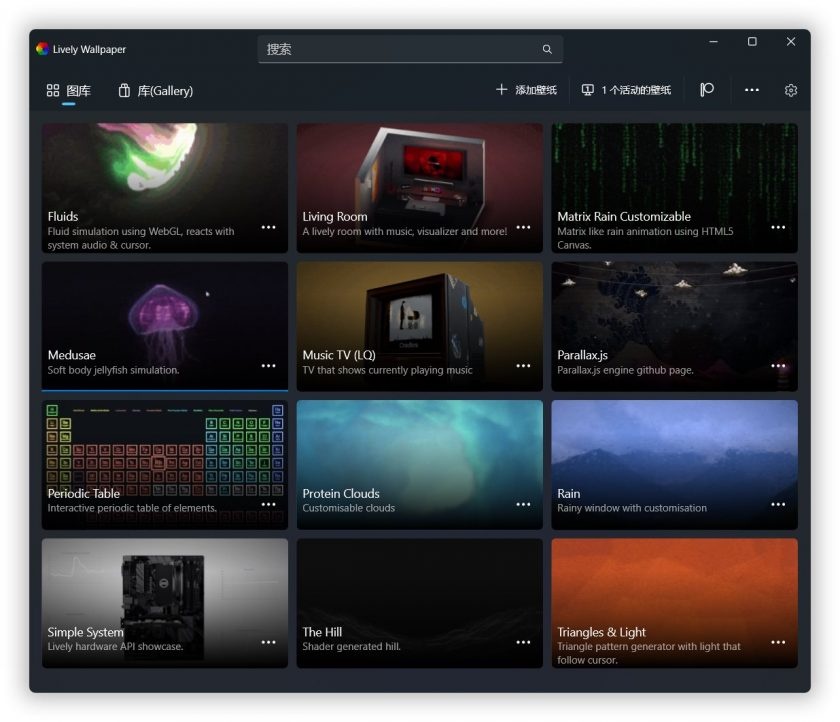Open the toolbar three-dots overflow menu

(752, 90)
